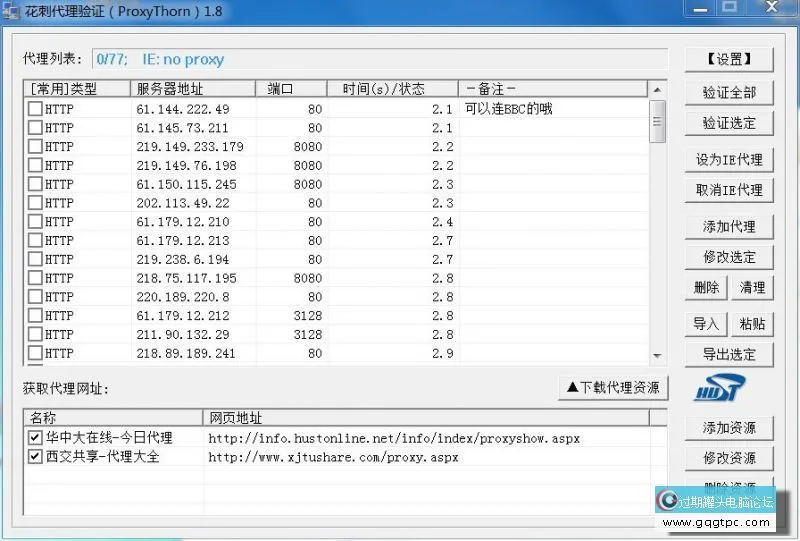Viewport: 800px width, 541px height.
Task: Click 修改选定 button
Action: point(729,257)
